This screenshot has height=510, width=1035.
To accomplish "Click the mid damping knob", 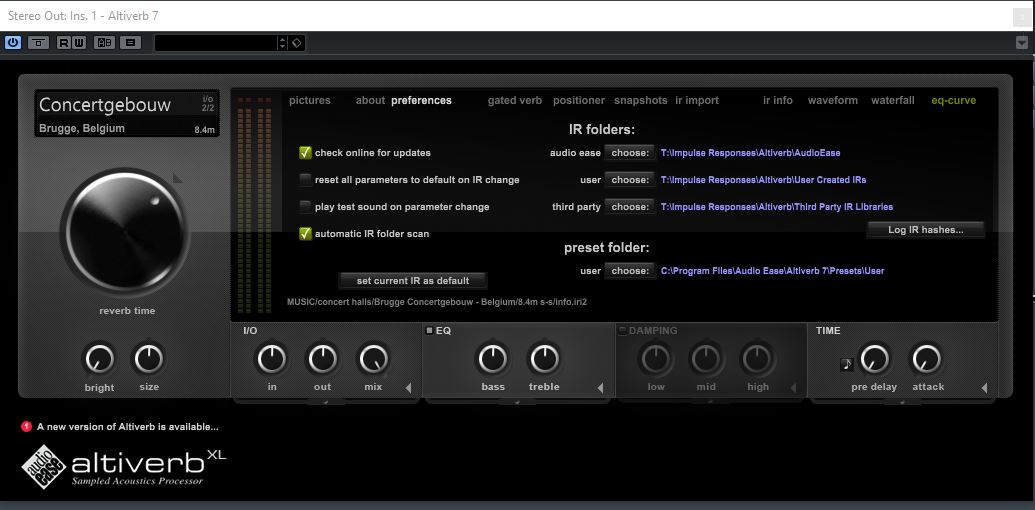I will (x=706, y=359).
